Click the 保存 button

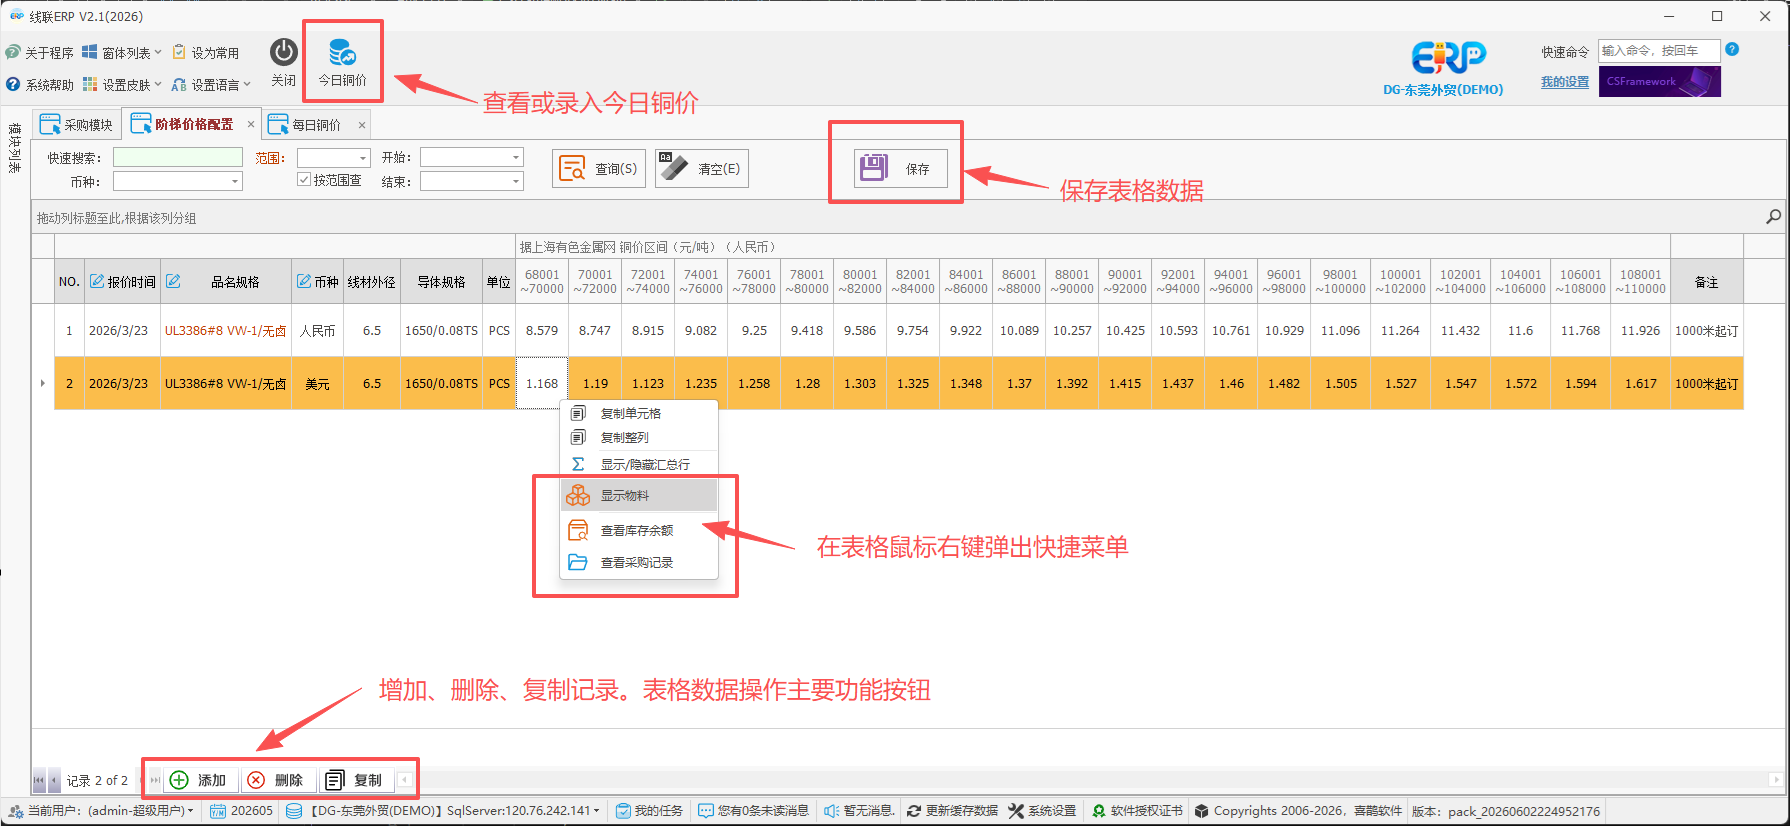pos(900,168)
